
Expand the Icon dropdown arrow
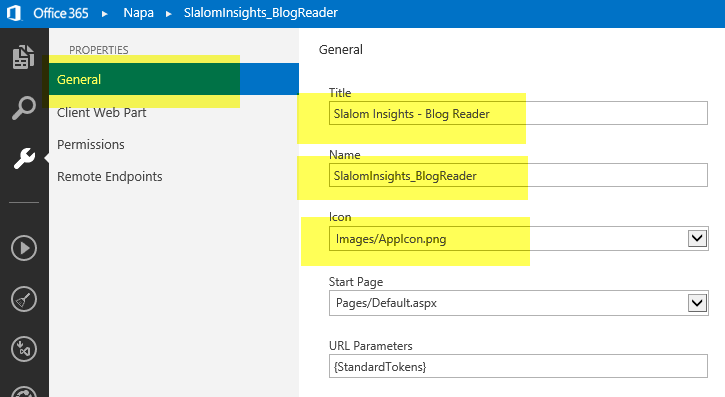pos(697,238)
